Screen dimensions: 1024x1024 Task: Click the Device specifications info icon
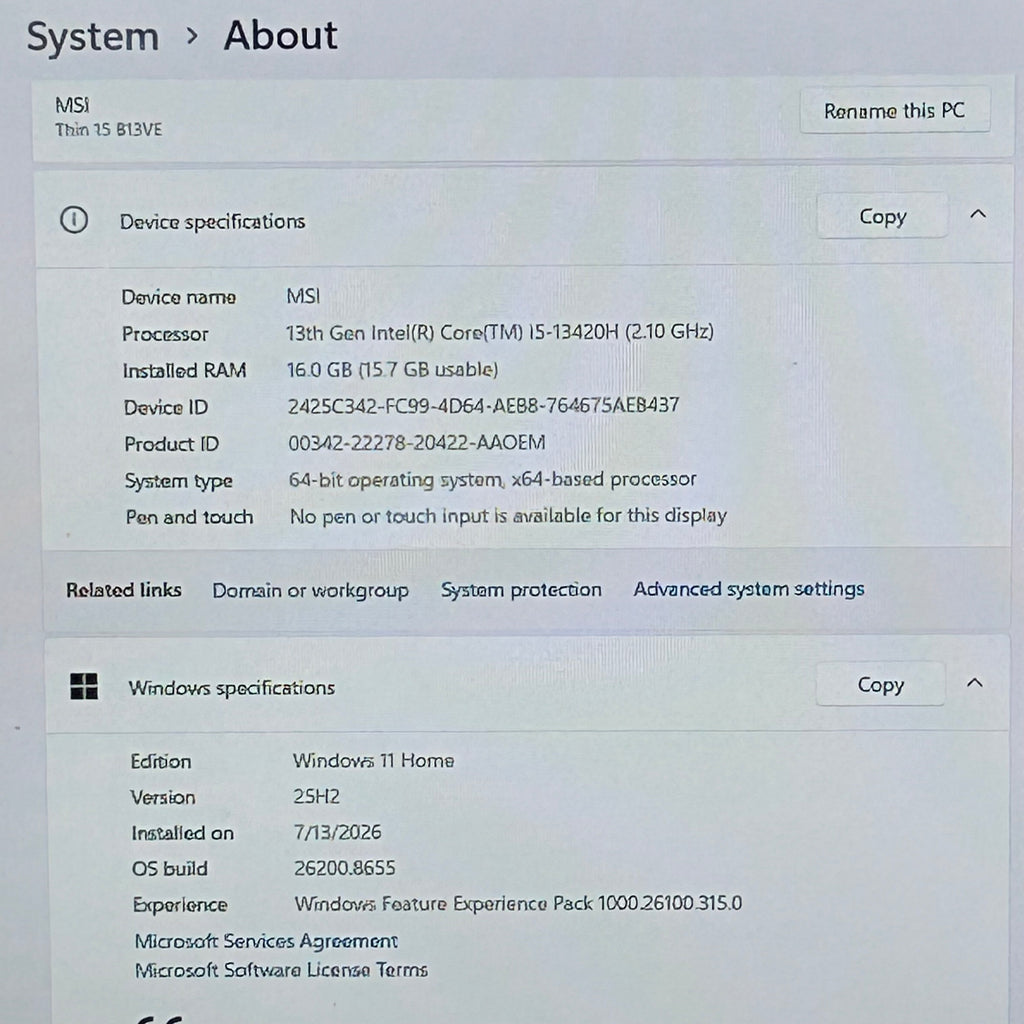(74, 220)
